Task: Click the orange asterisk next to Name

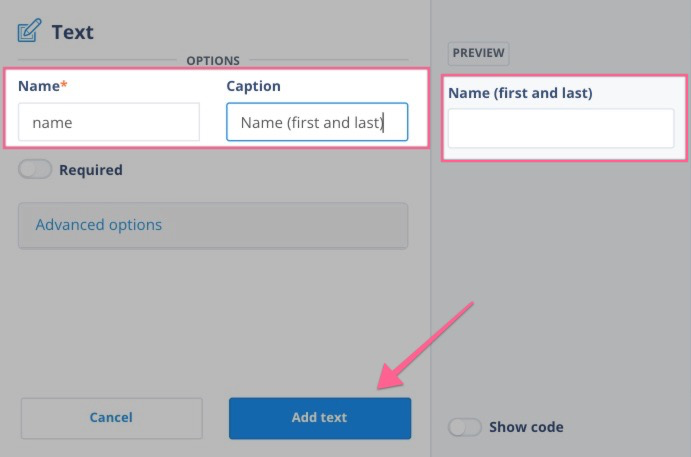Action: (x=64, y=84)
